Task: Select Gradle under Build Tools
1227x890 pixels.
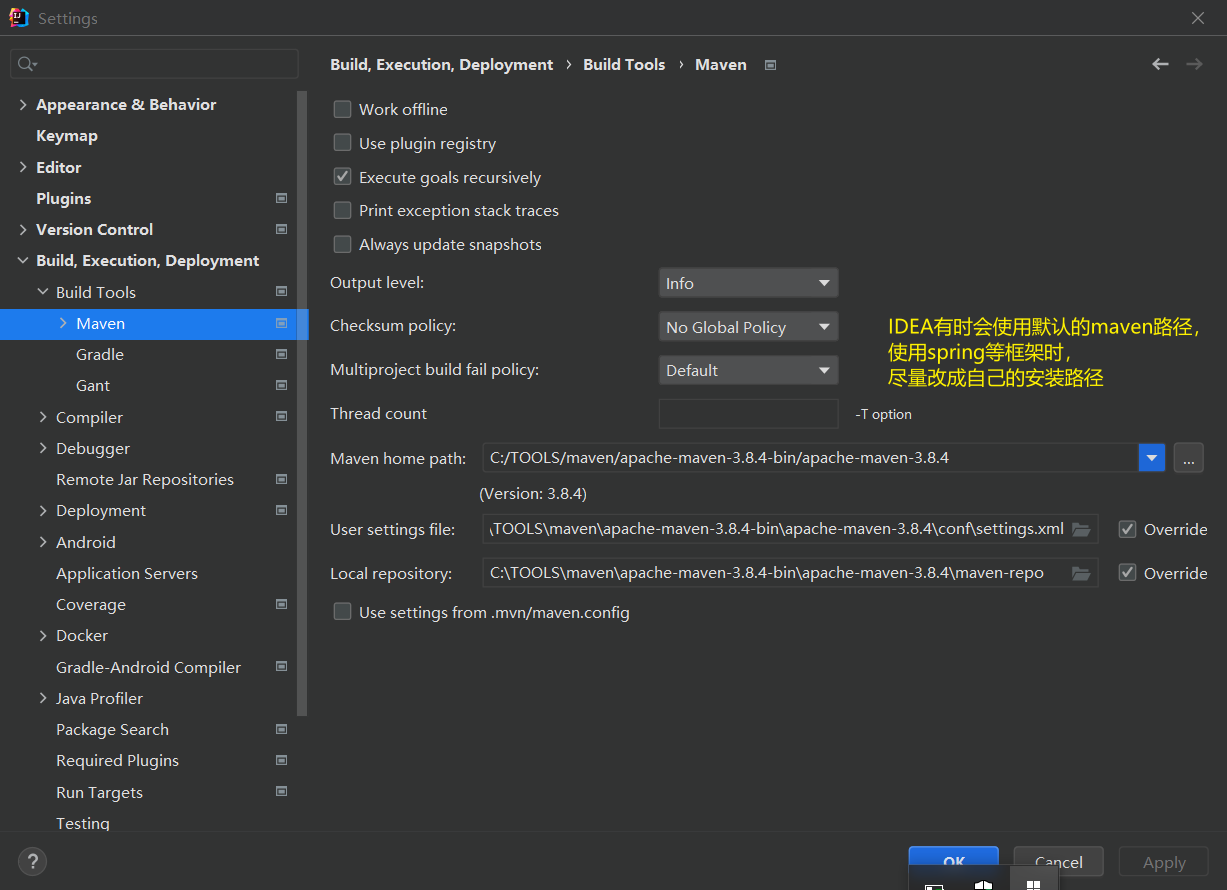Action: 100,354
